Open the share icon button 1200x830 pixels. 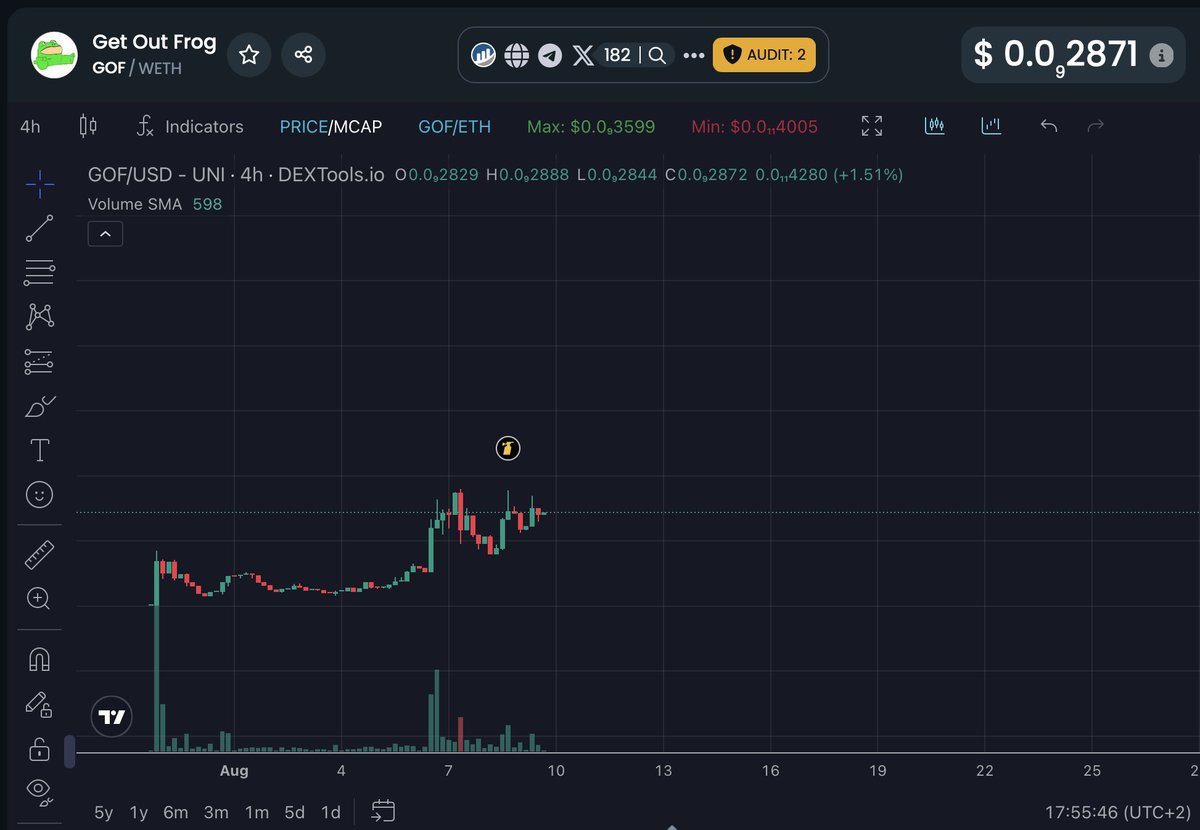(x=303, y=55)
